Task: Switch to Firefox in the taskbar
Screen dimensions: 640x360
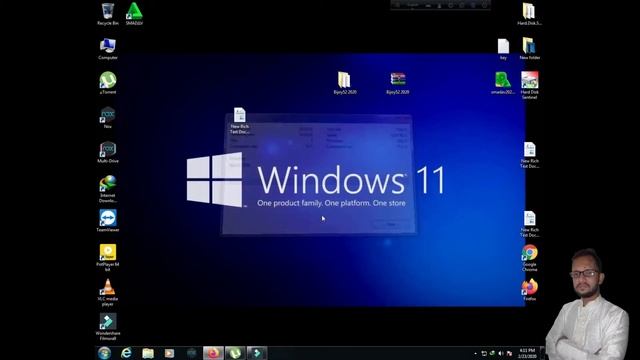Action: [213, 353]
